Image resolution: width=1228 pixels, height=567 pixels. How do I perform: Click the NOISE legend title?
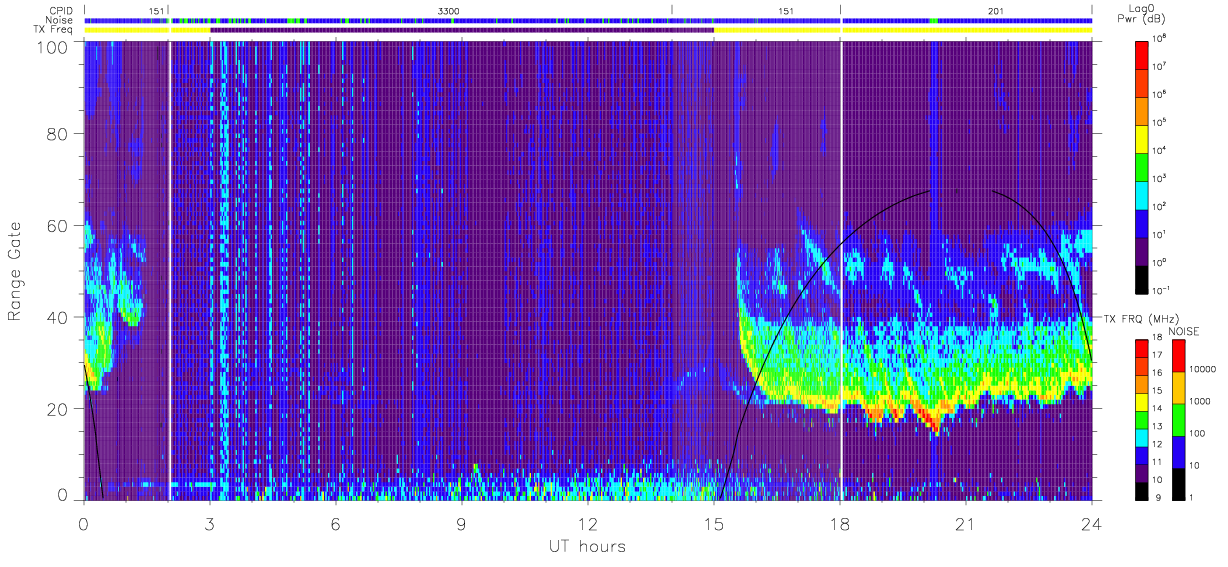click(x=1186, y=330)
